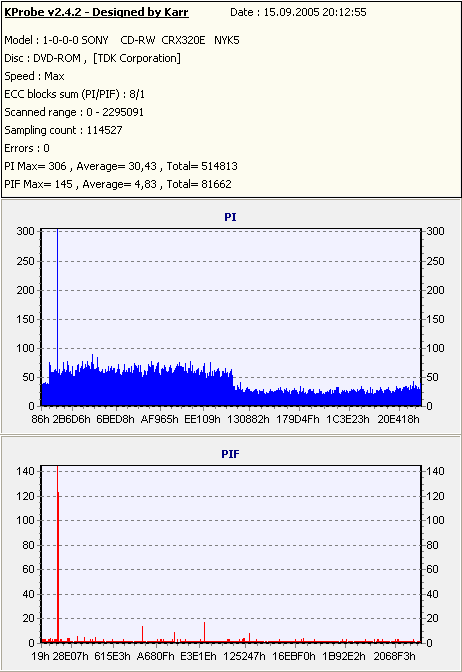Click the PI x-axis label 'EE109h'
This screenshot has height=672, width=462.
202,419
